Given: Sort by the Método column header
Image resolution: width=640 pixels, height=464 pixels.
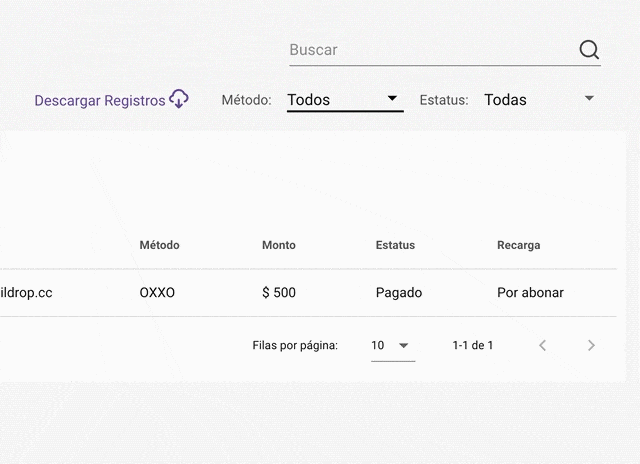Looking at the screenshot, I should (159, 245).
